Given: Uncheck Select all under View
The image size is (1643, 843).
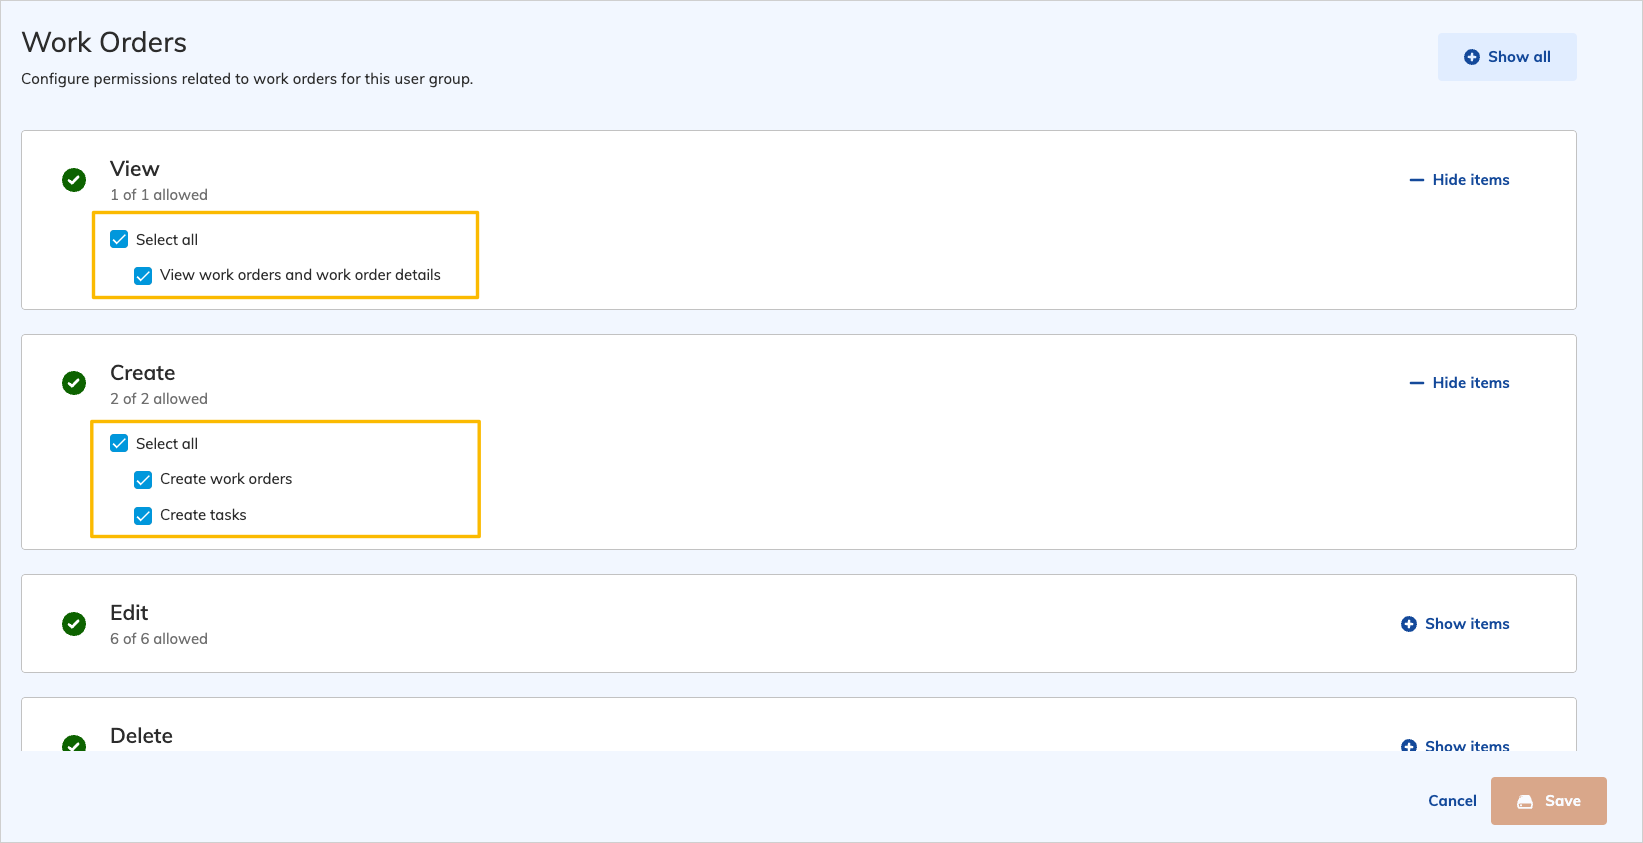Looking at the screenshot, I should tap(119, 239).
